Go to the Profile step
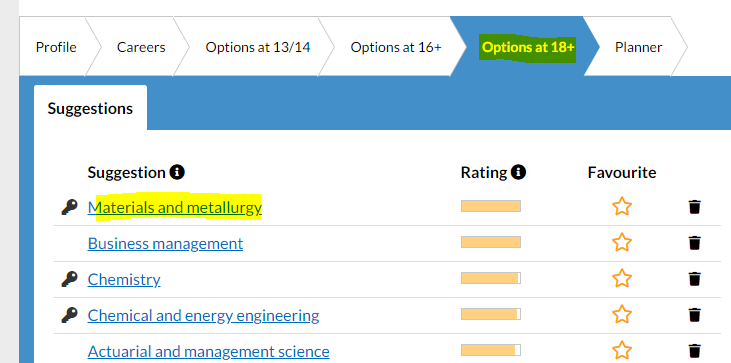This screenshot has height=363, width=731. (x=56, y=47)
